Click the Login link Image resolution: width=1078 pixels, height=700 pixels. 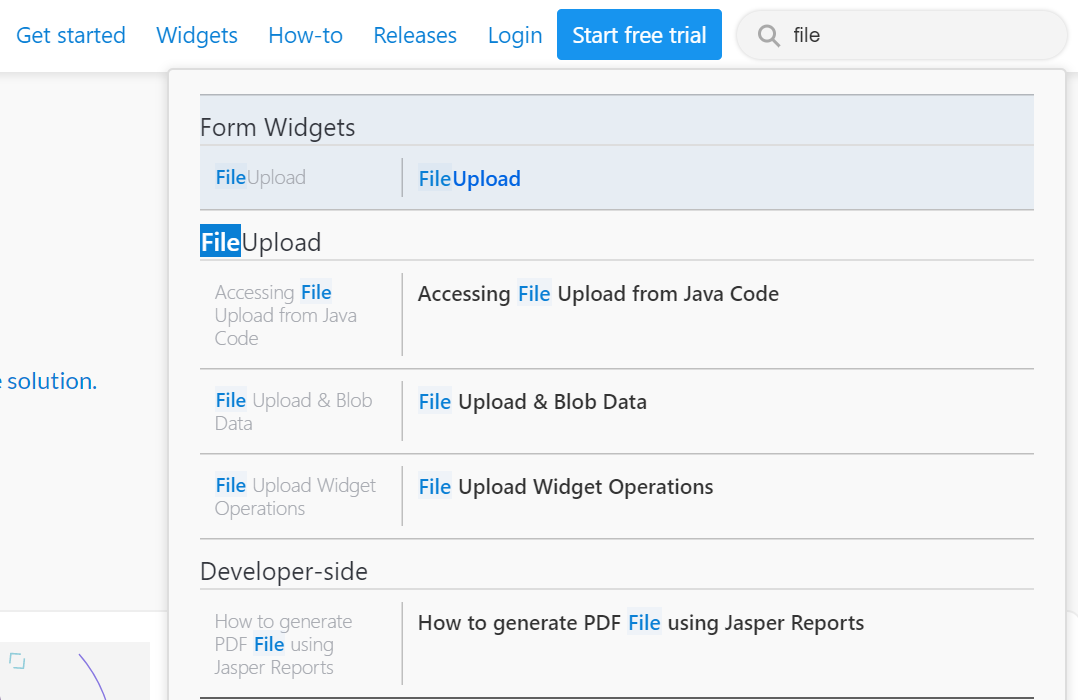(515, 36)
